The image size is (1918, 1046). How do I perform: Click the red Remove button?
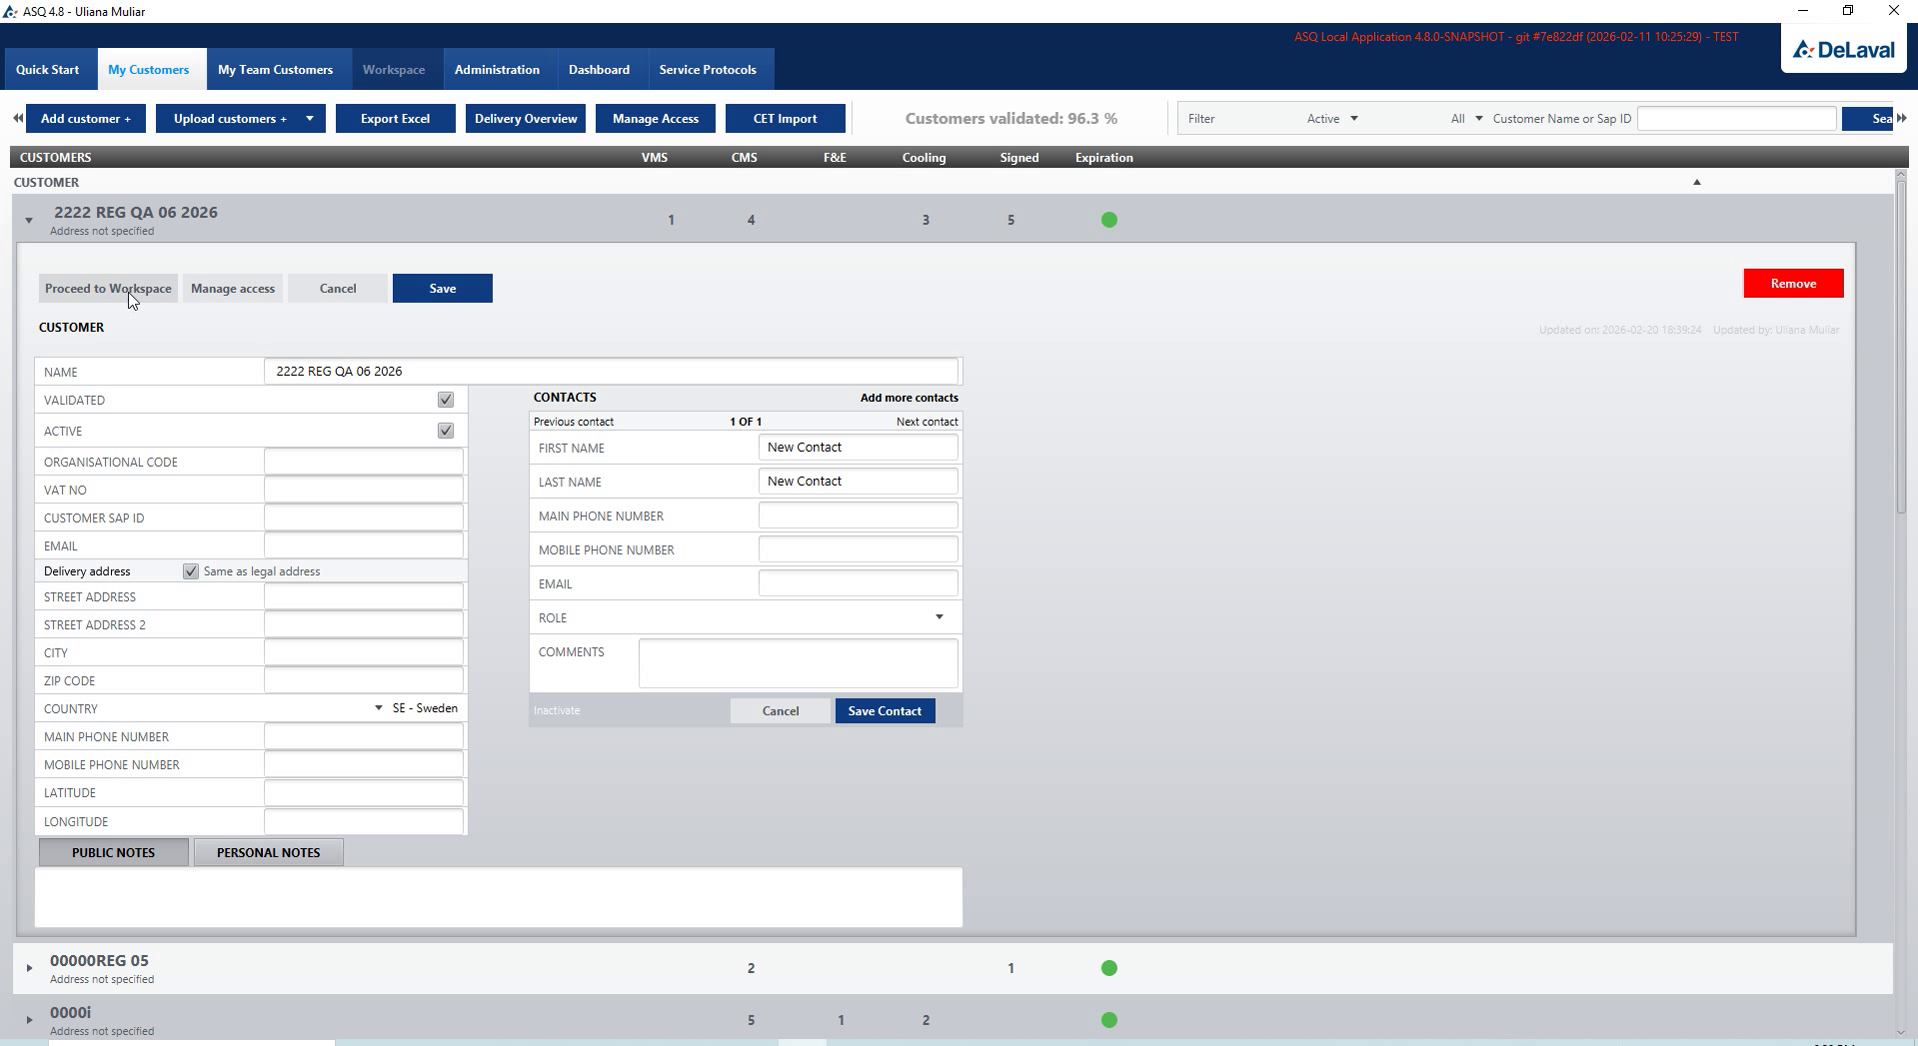[1793, 283]
